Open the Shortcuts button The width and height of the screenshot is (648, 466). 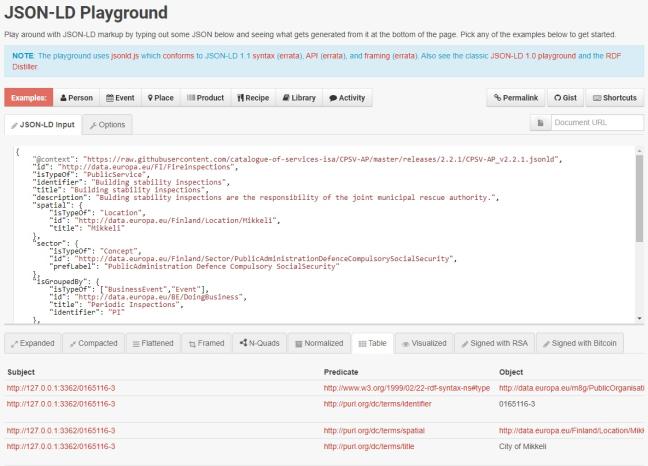click(615, 98)
